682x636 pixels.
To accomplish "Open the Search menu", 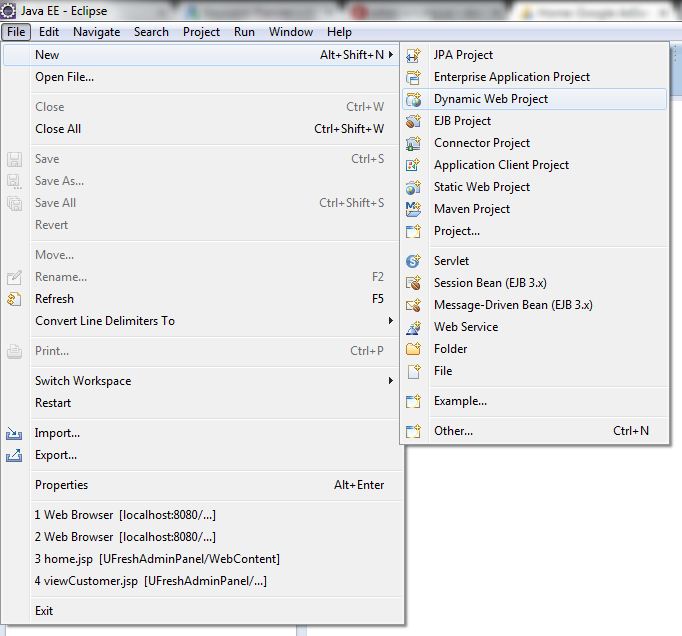I will tap(151, 32).
